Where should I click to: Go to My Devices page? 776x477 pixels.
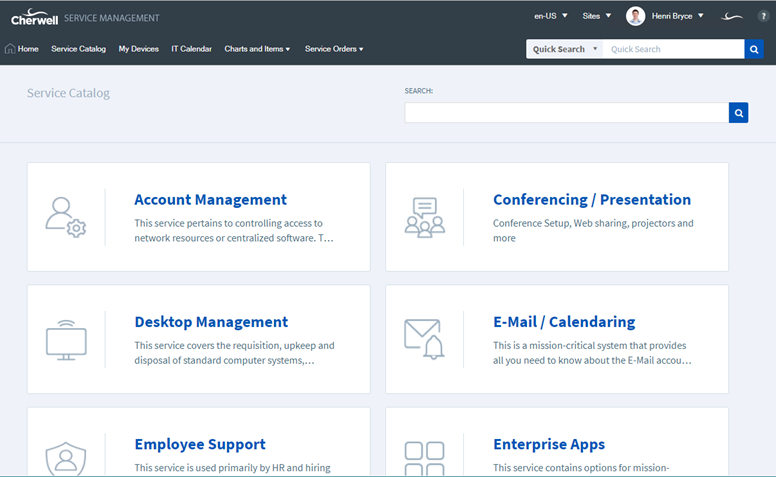coord(138,49)
